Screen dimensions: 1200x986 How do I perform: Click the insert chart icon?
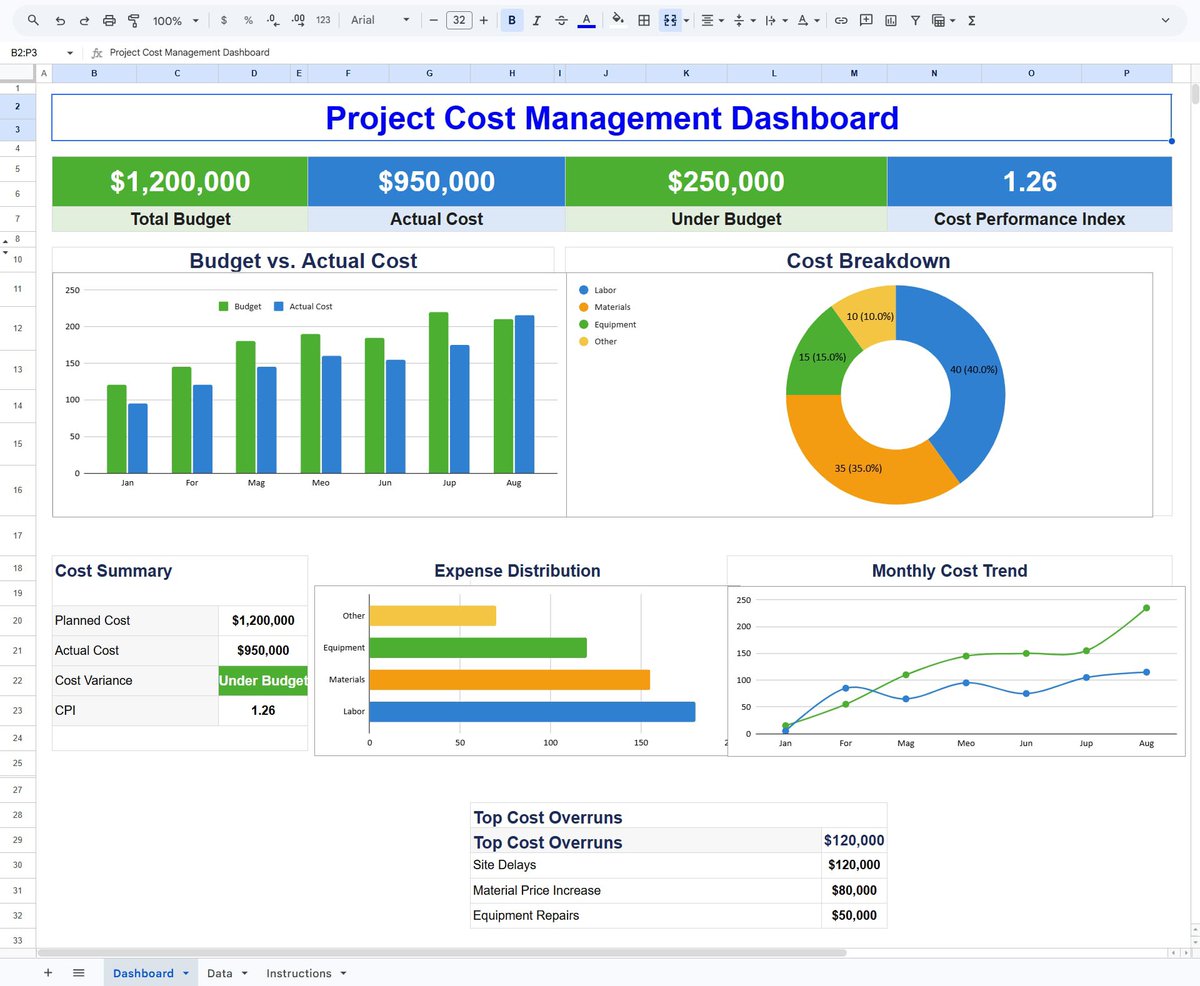[890, 20]
